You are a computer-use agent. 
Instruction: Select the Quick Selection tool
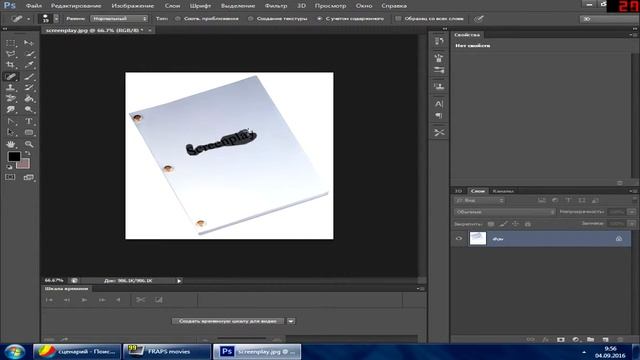(29, 54)
